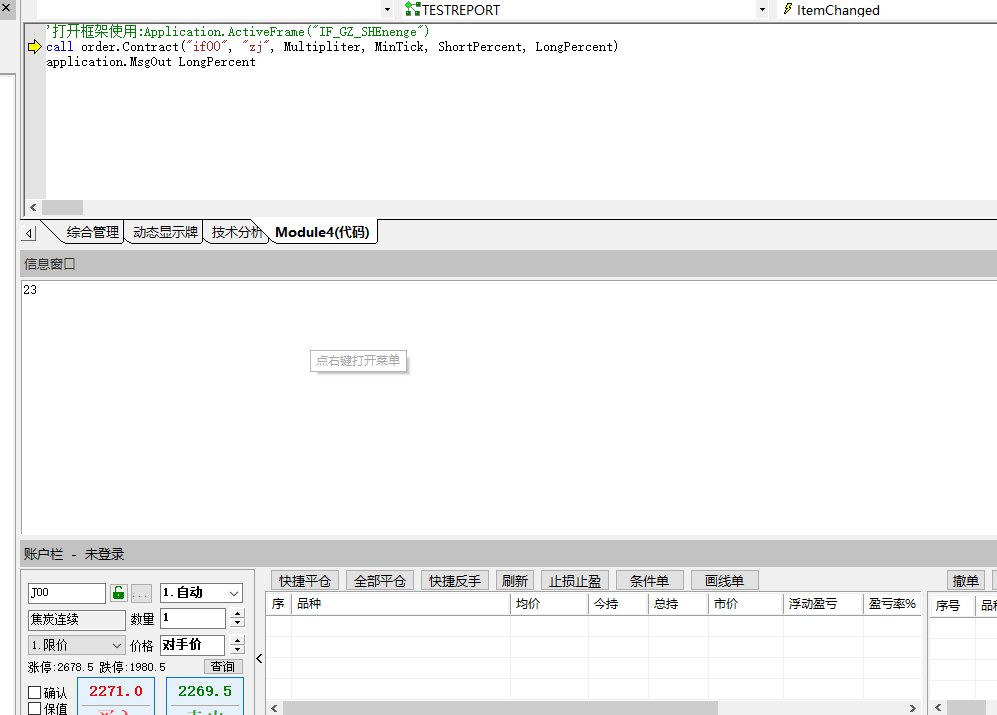The height and width of the screenshot is (715, 997).
Task: Enable the 确认 checkbox
Action: click(35, 692)
